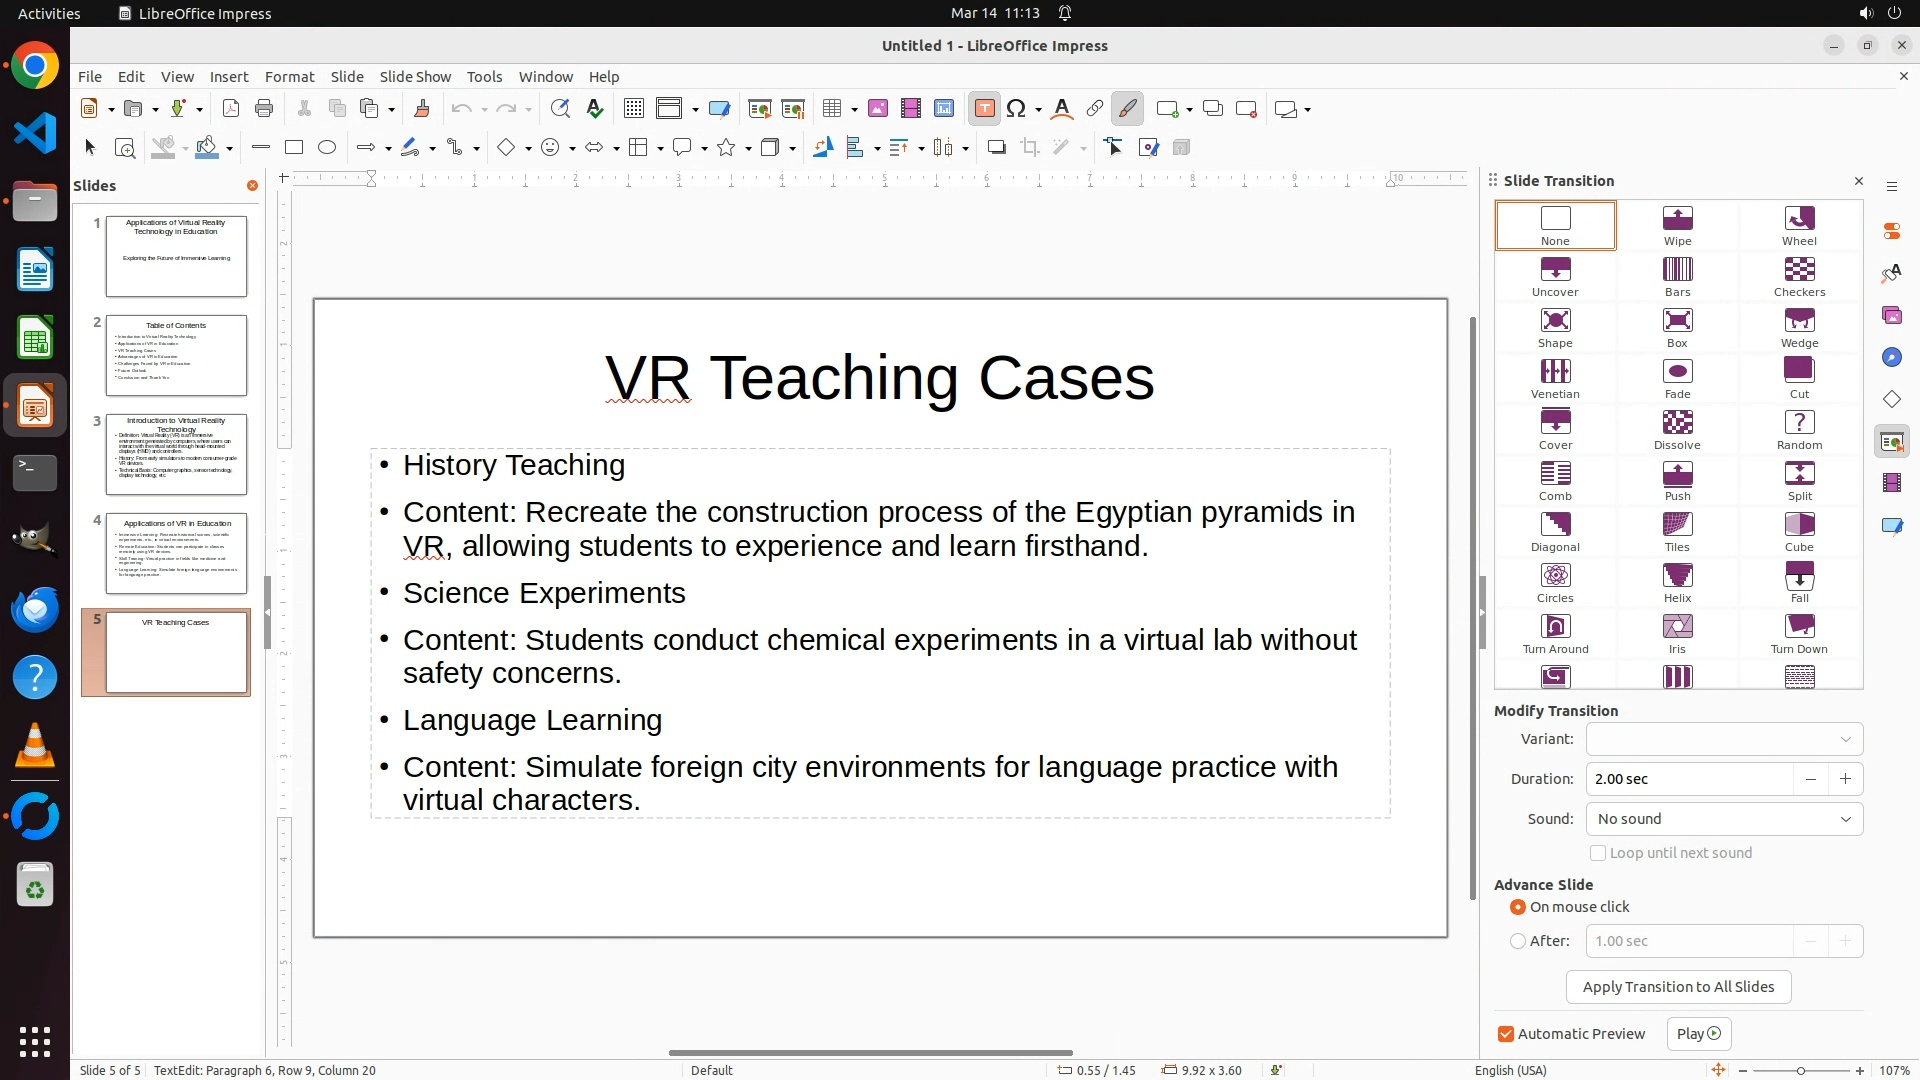Toggle the Display Grid icon
The height and width of the screenshot is (1080, 1920).
click(633, 109)
